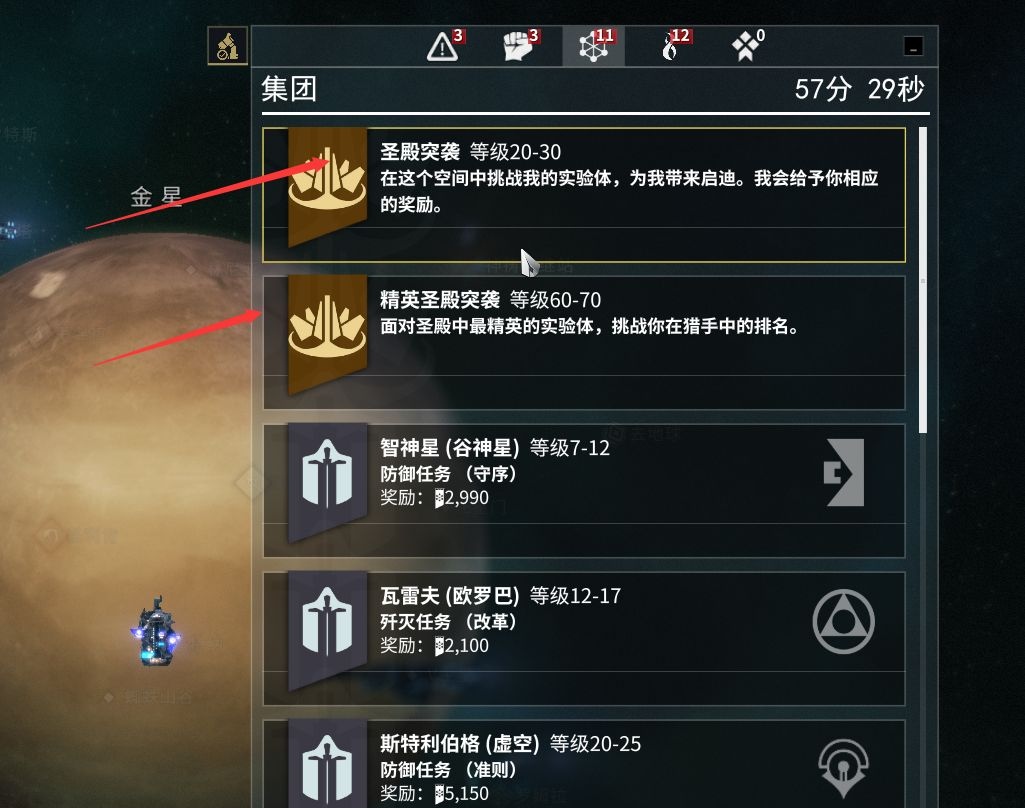
Task: Click the arrow syndicate emblem on 智神星 row
Action: click(x=844, y=473)
